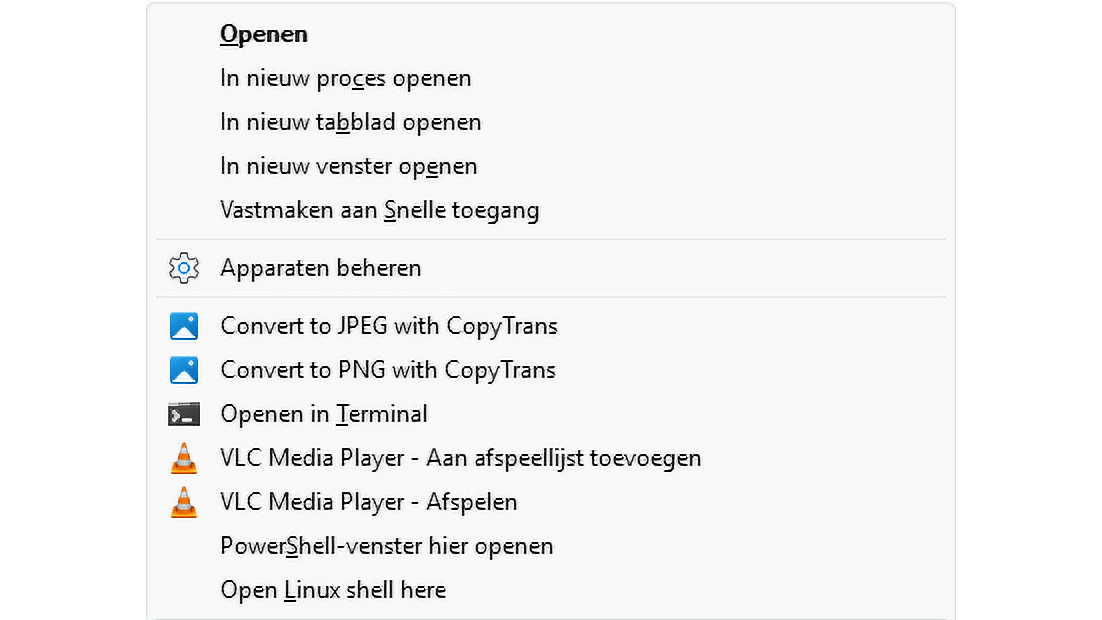Select In nieuw venster openen

pos(348,166)
